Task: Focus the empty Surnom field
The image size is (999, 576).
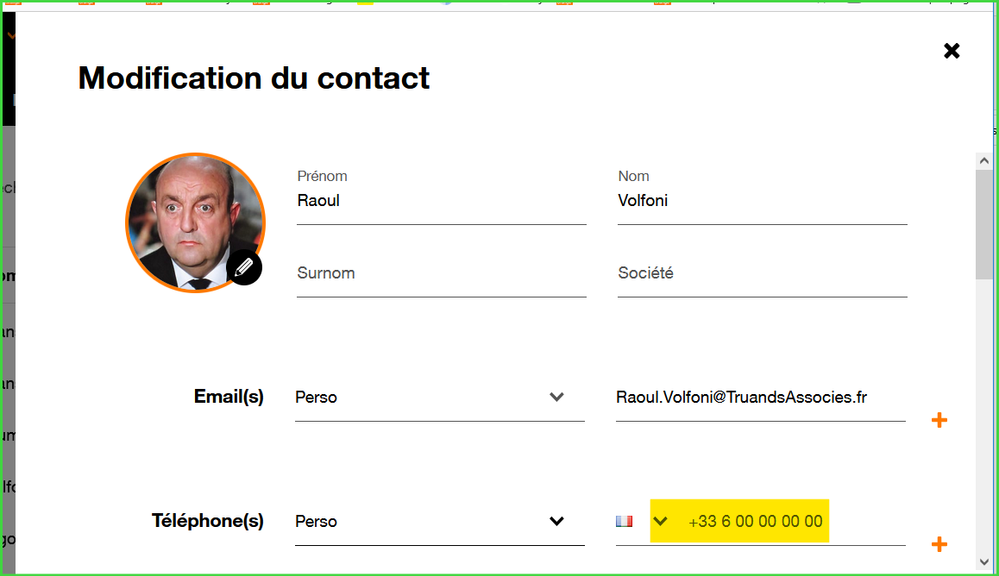Action: pyautogui.click(x=440, y=274)
